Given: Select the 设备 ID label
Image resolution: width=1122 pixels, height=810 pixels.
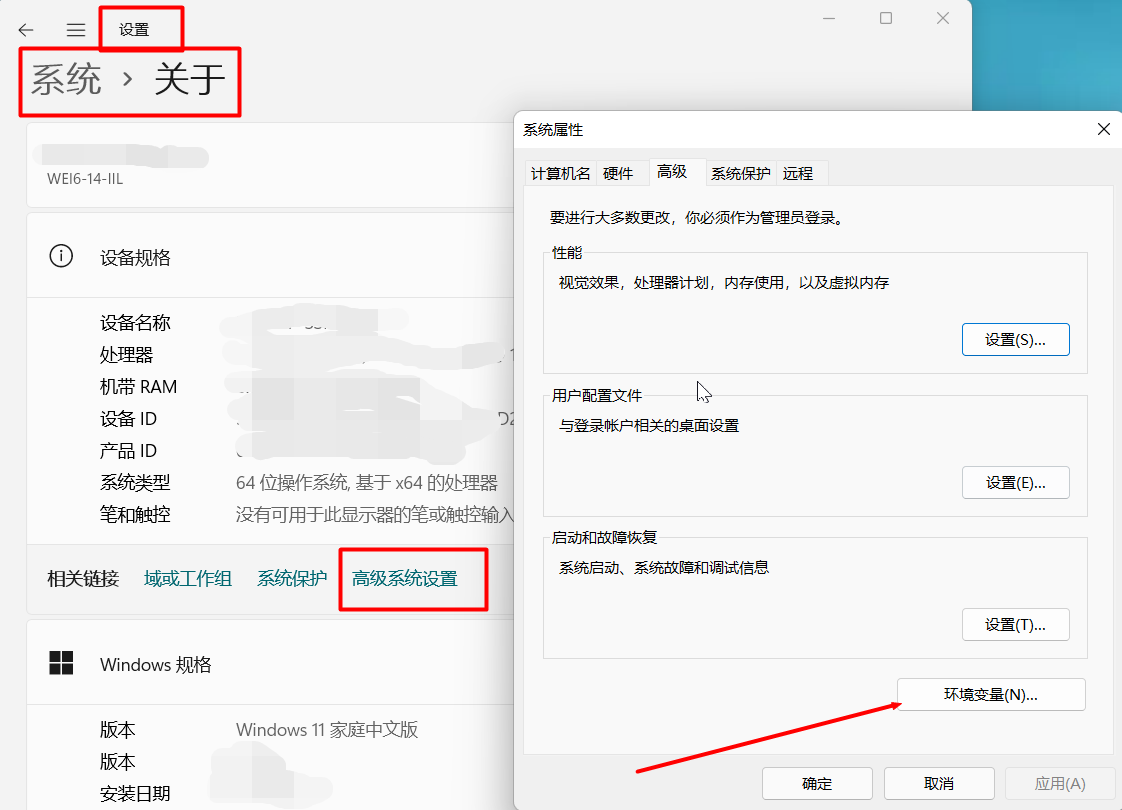Looking at the screenshot, I should pos(128,419).
